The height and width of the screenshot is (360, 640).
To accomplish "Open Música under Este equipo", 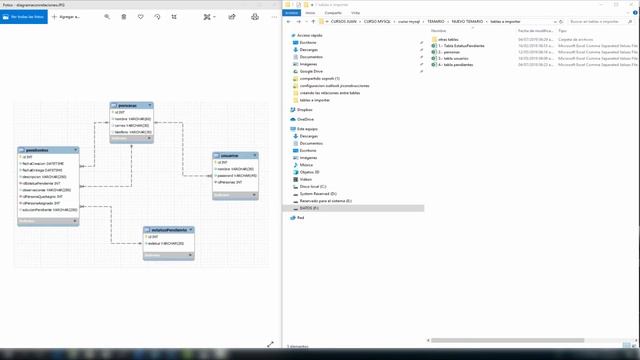I will (306, 165).
